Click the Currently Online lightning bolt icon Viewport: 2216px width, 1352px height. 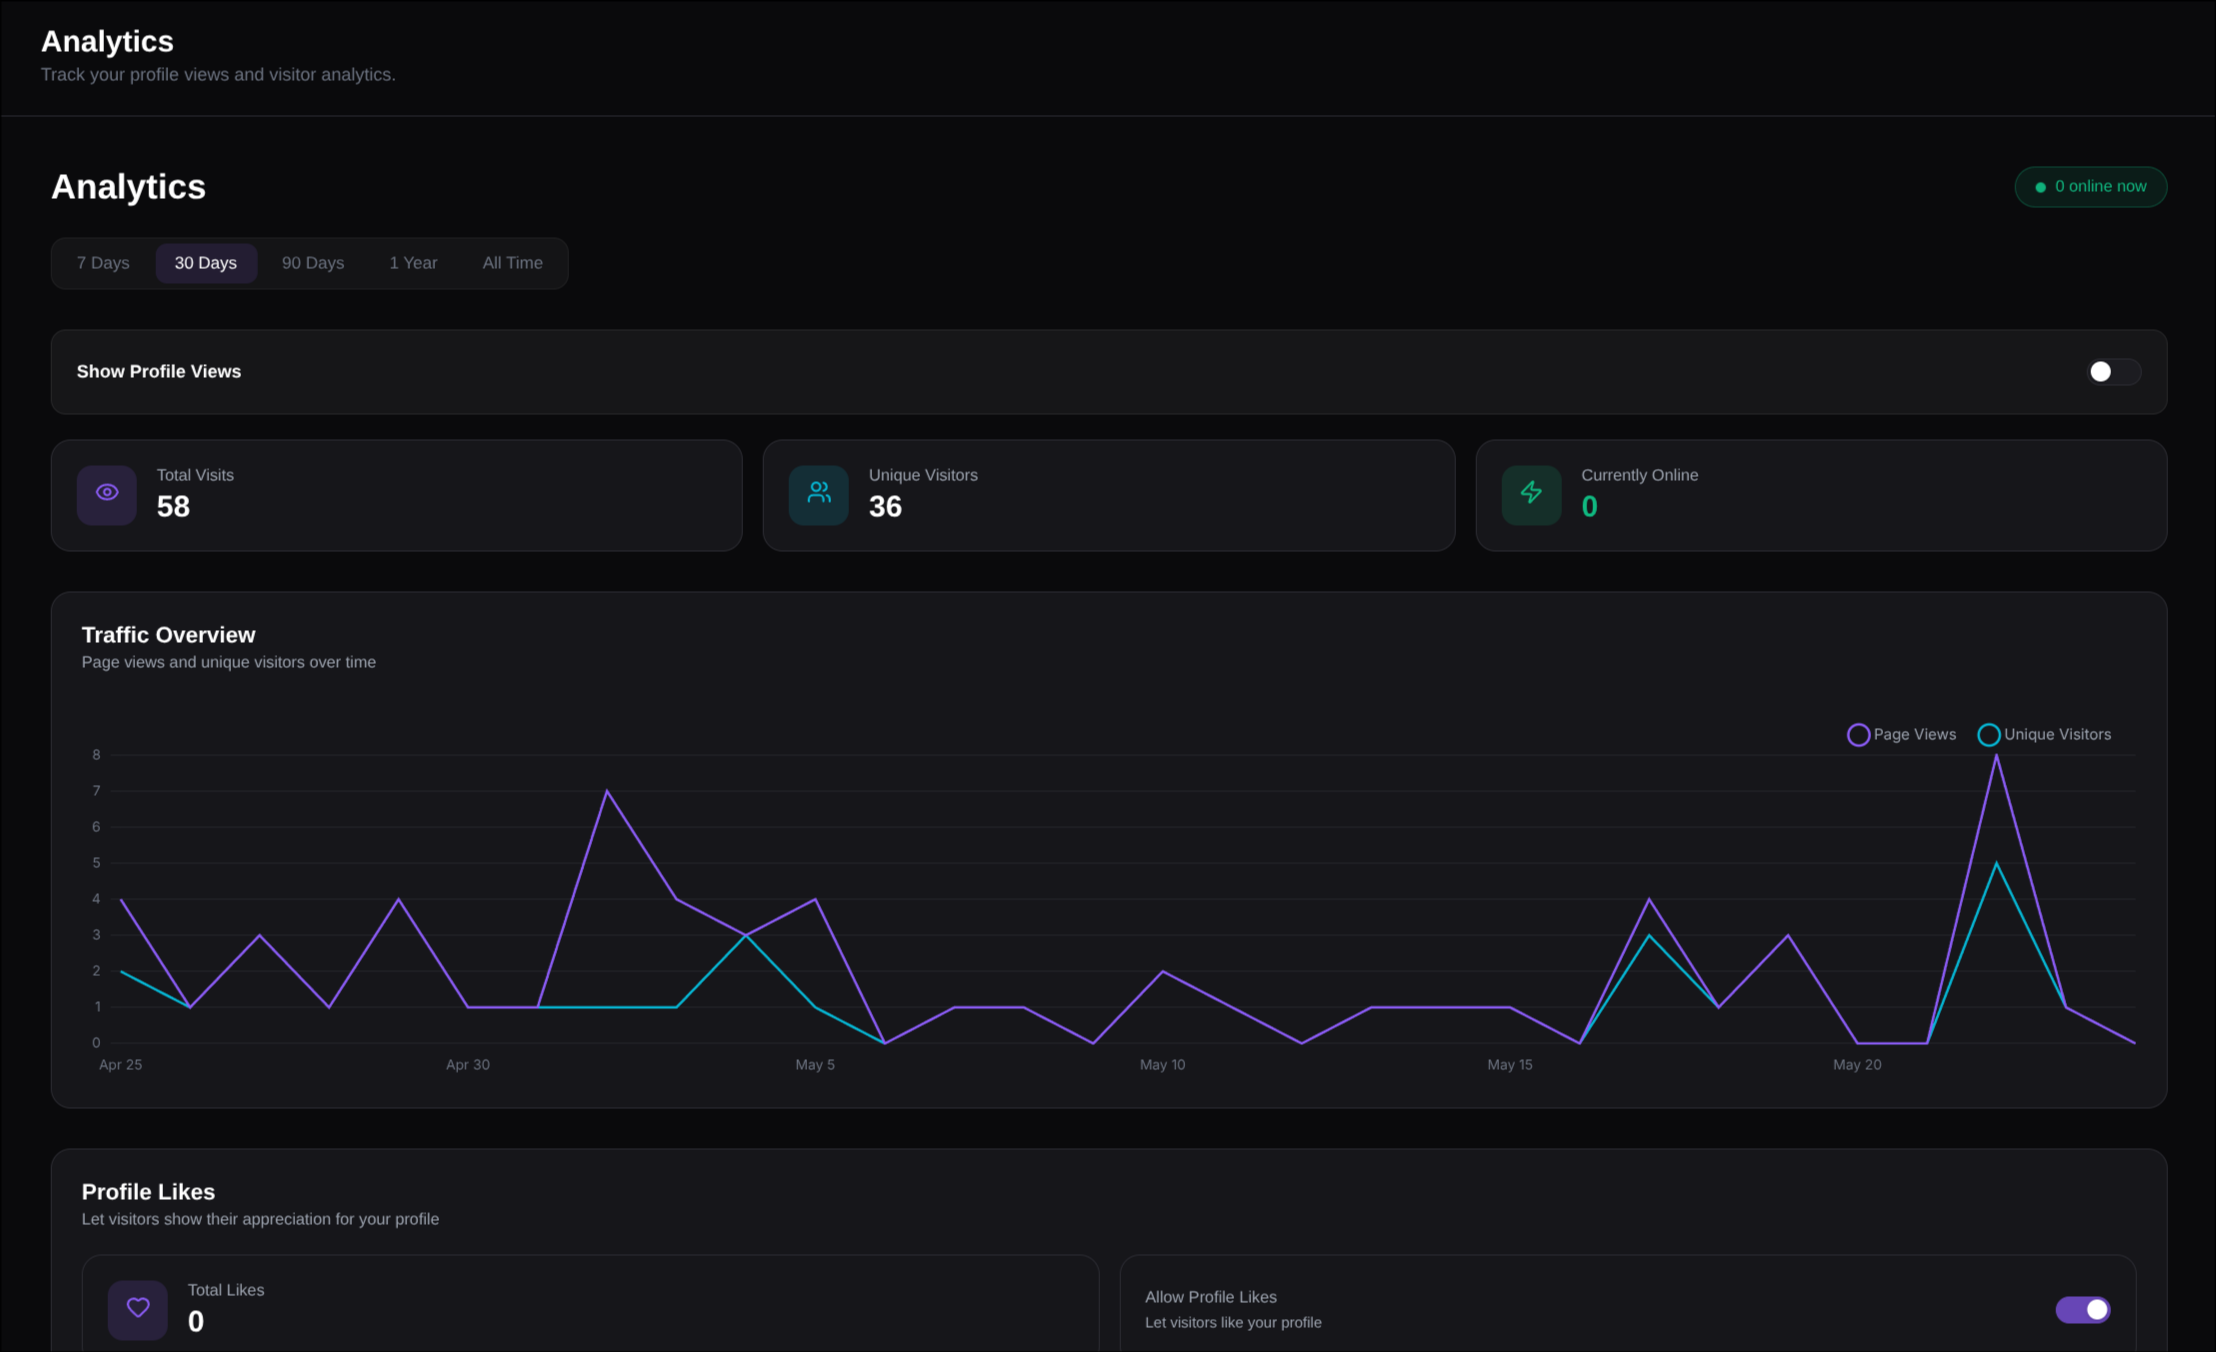1531,493
